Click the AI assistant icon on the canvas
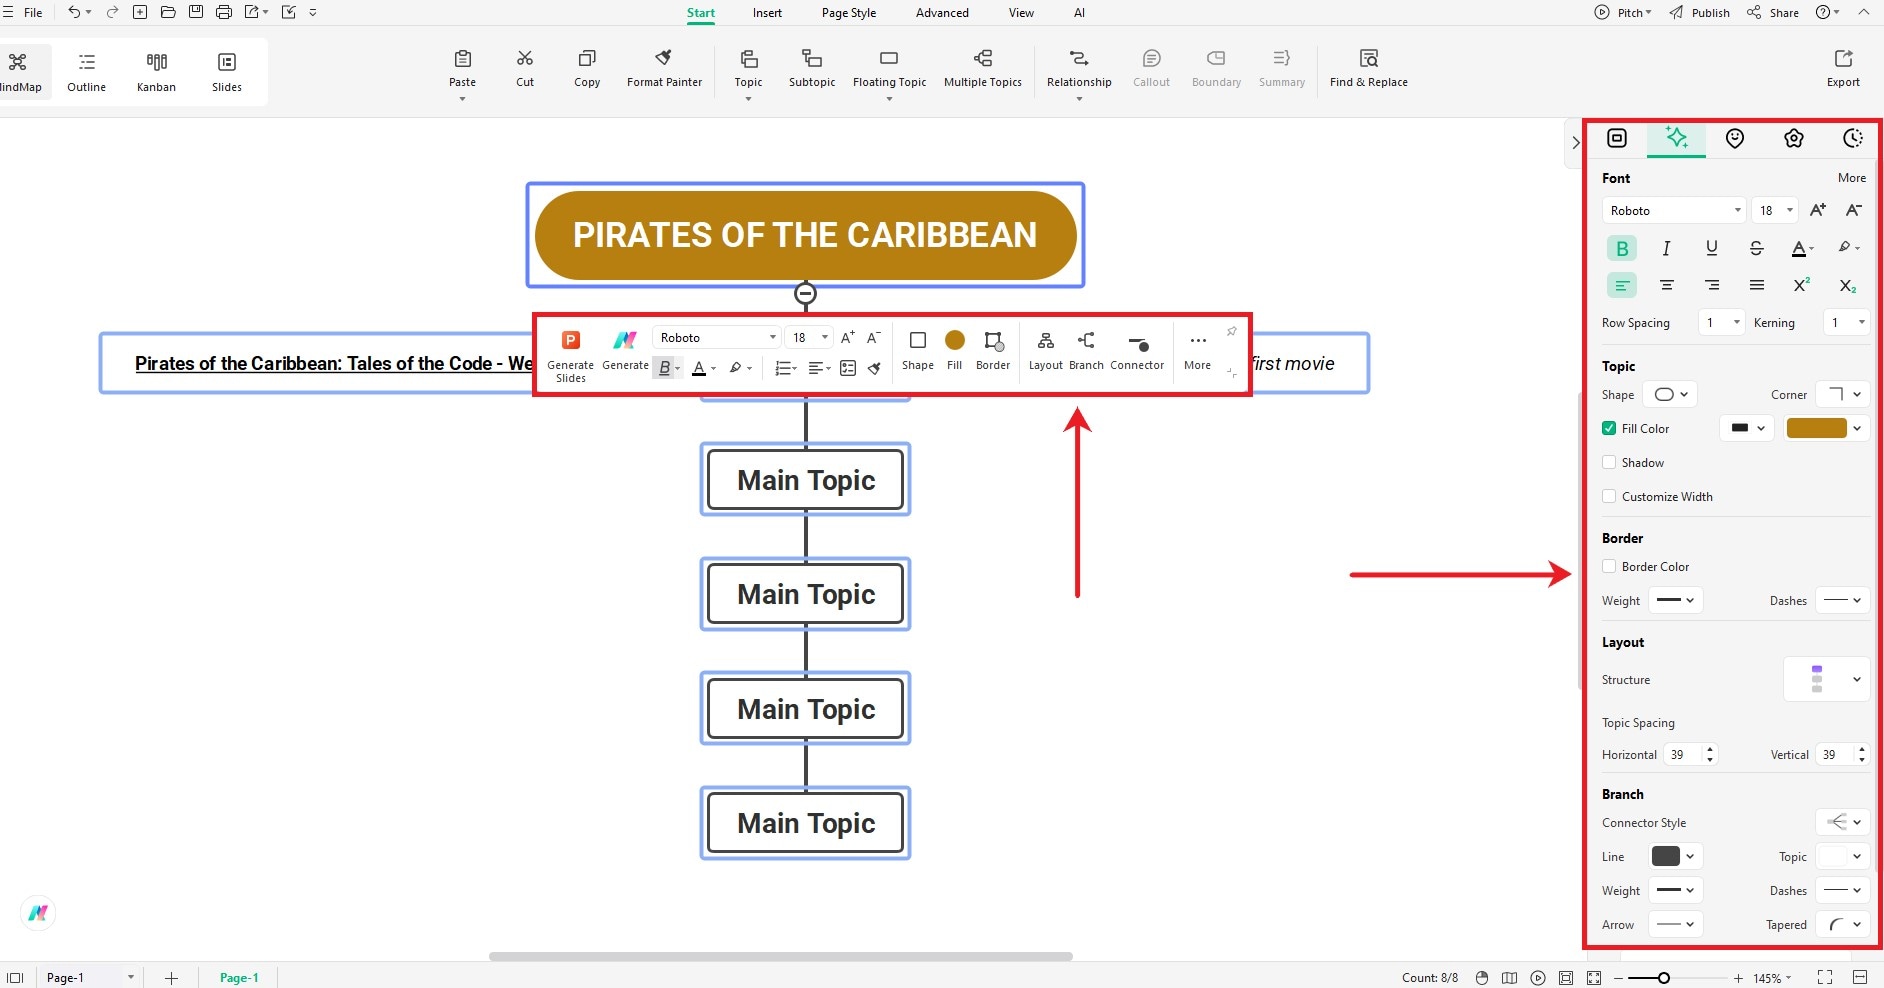 tap(38, 913)
